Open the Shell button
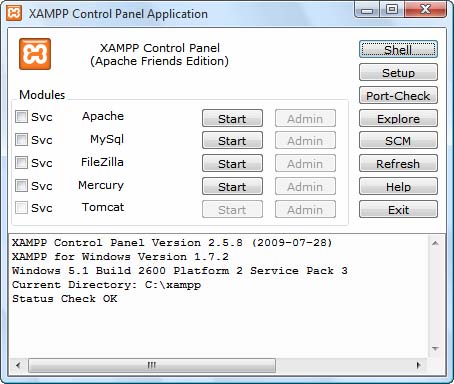The width and height of the screenshot is (454, 384). point(398,50)
